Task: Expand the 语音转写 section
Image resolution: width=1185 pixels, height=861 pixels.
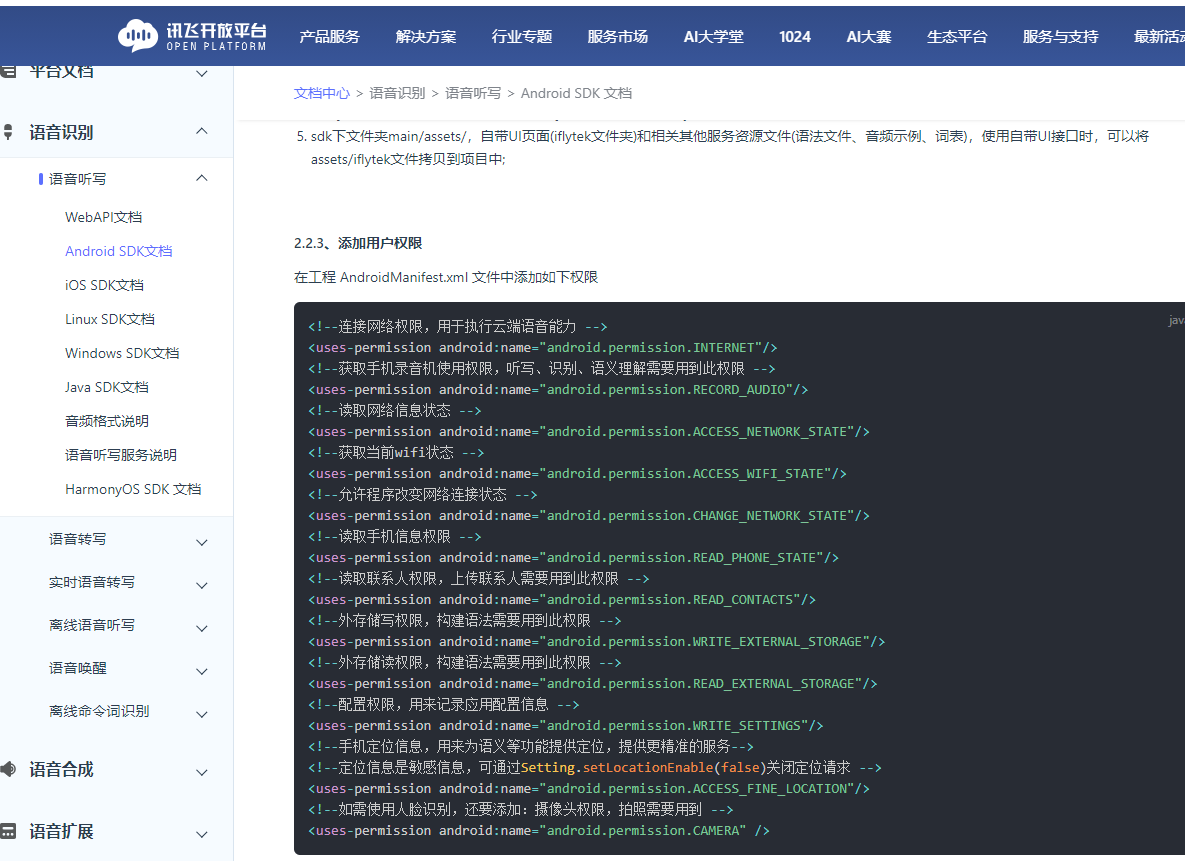Action: tap(201, 541)
